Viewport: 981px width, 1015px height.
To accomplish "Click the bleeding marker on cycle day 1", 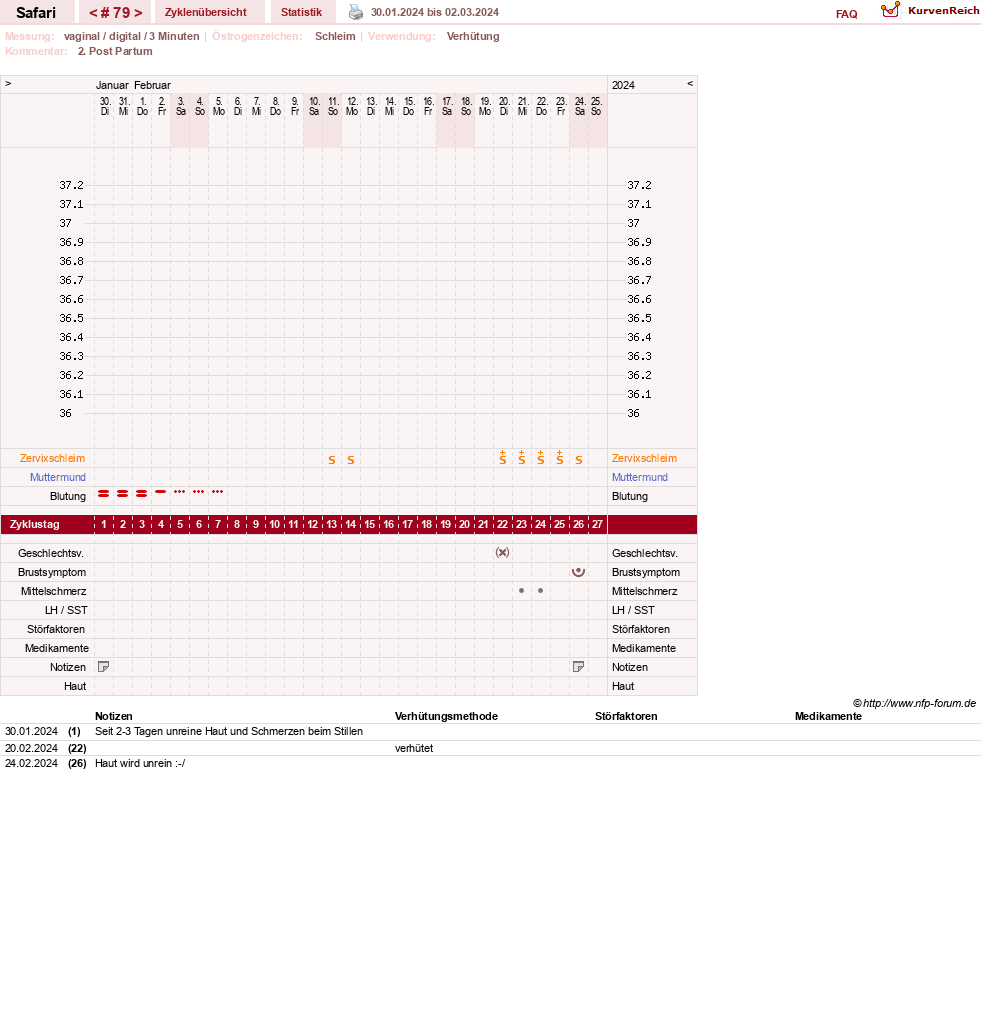I will click(x=104, y=493).
